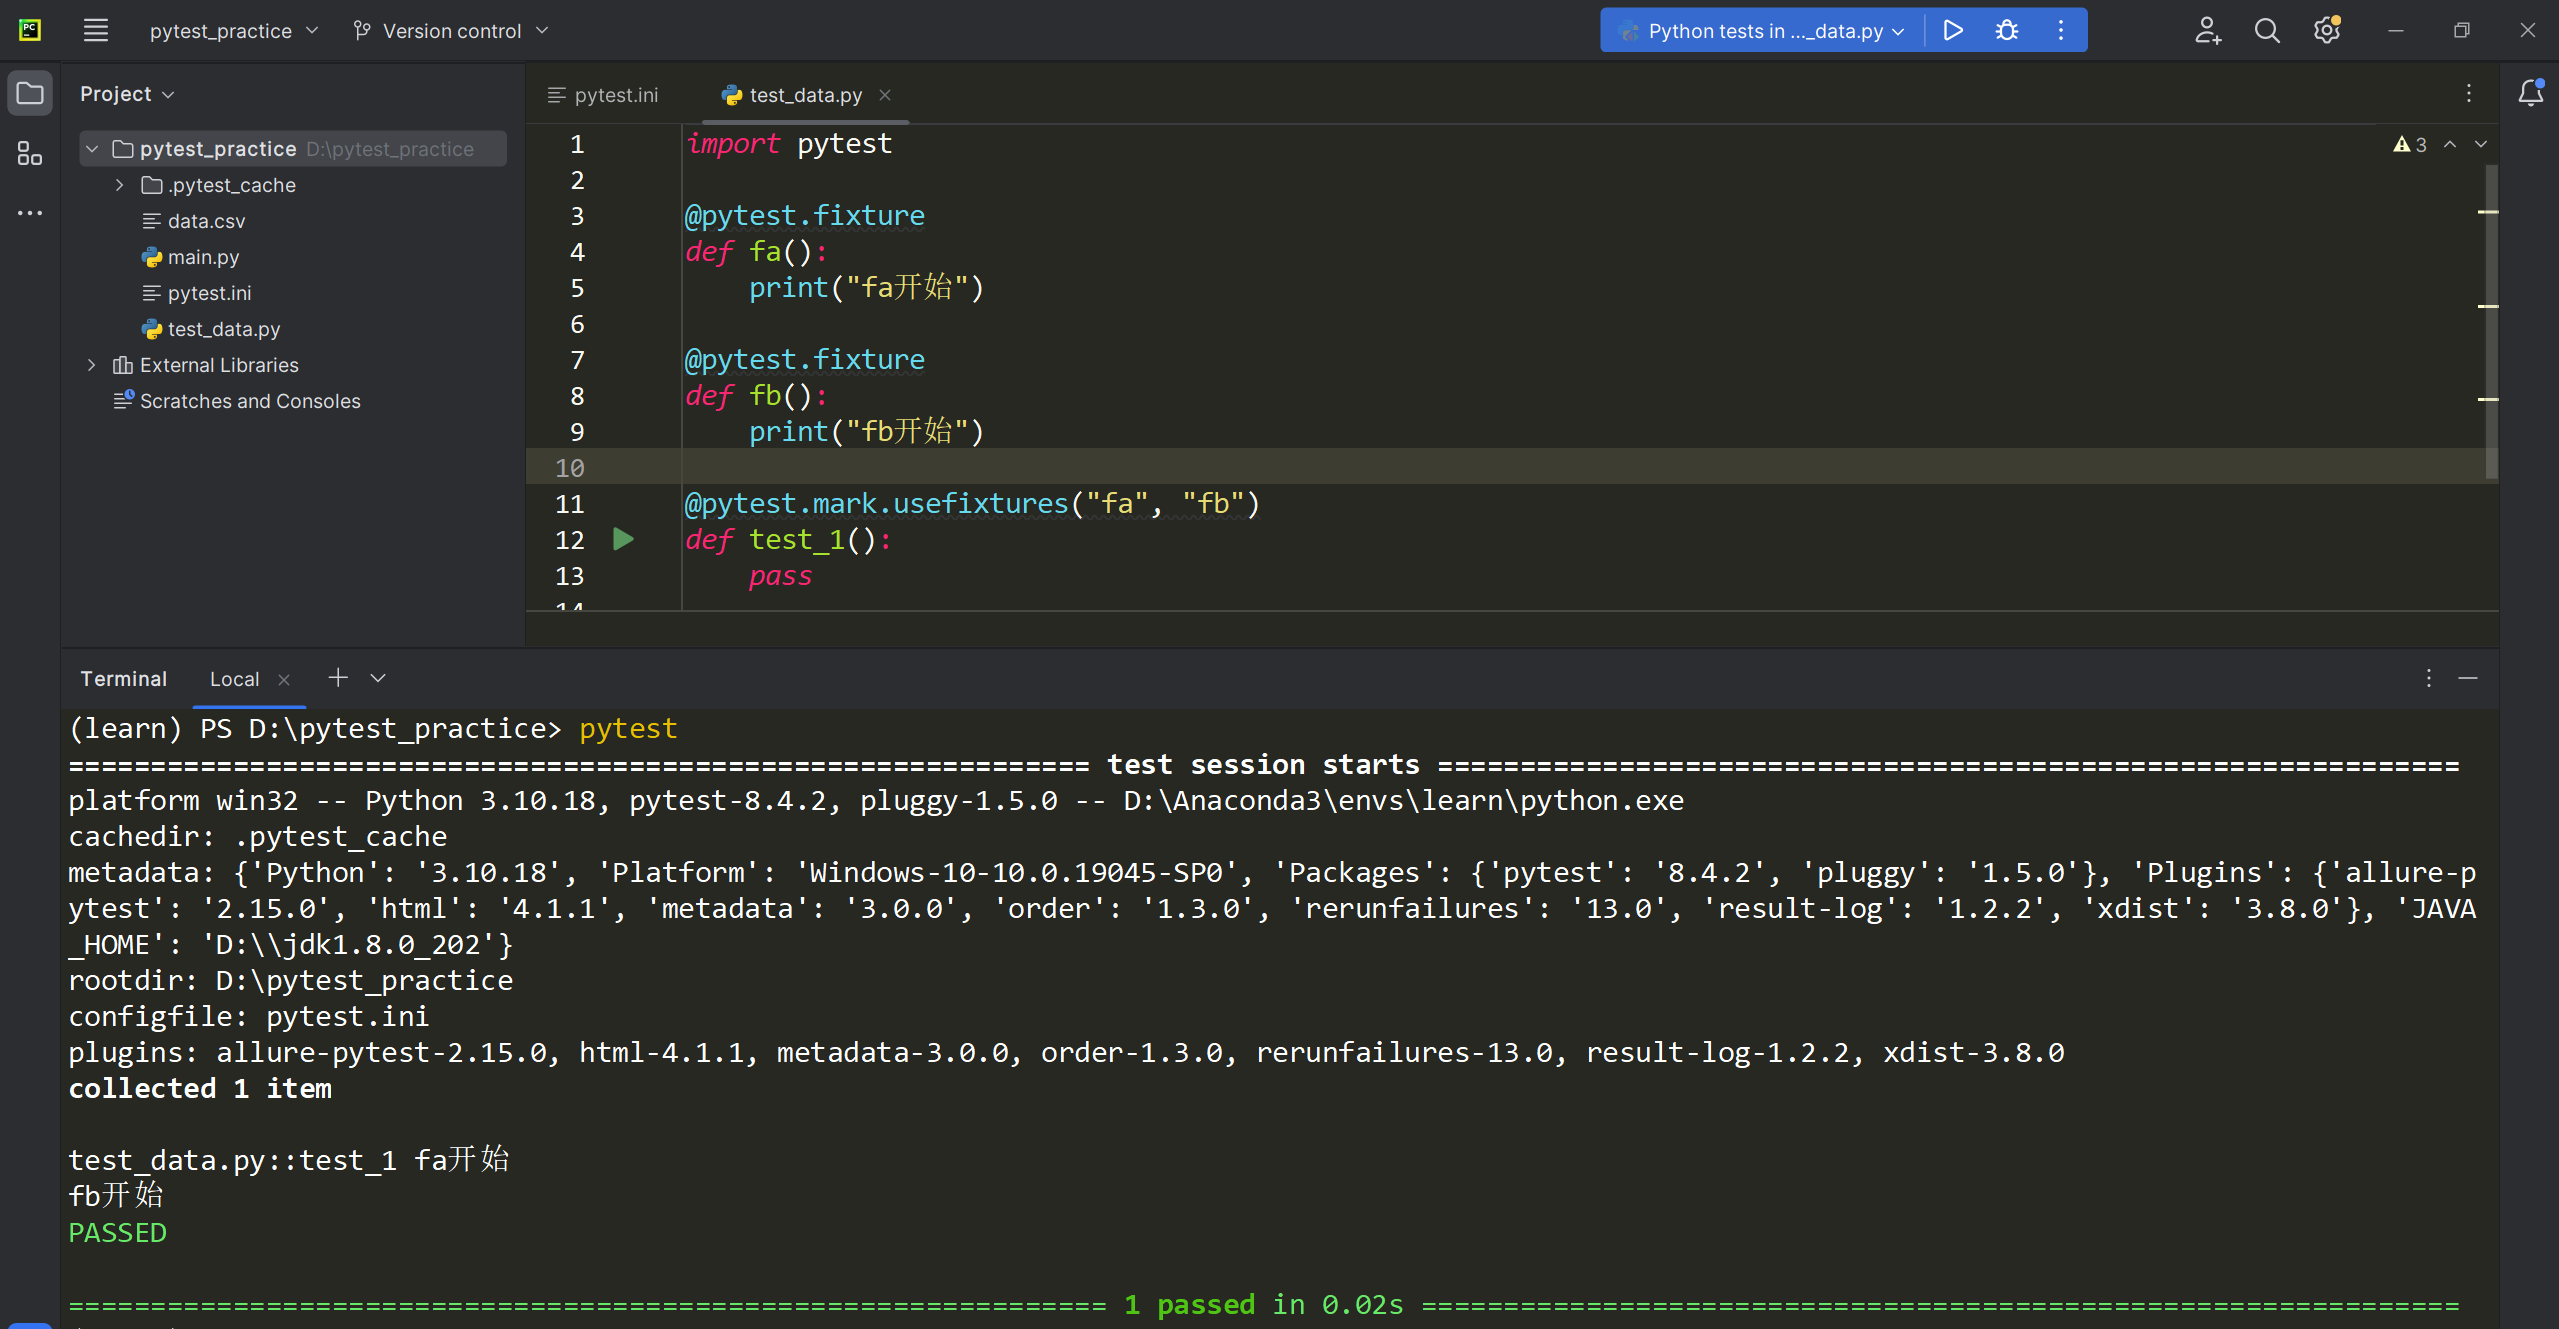Open run configuration dropdown Python tests
Screen dimensions: 2559x1329
click(x=1765, y=31)
